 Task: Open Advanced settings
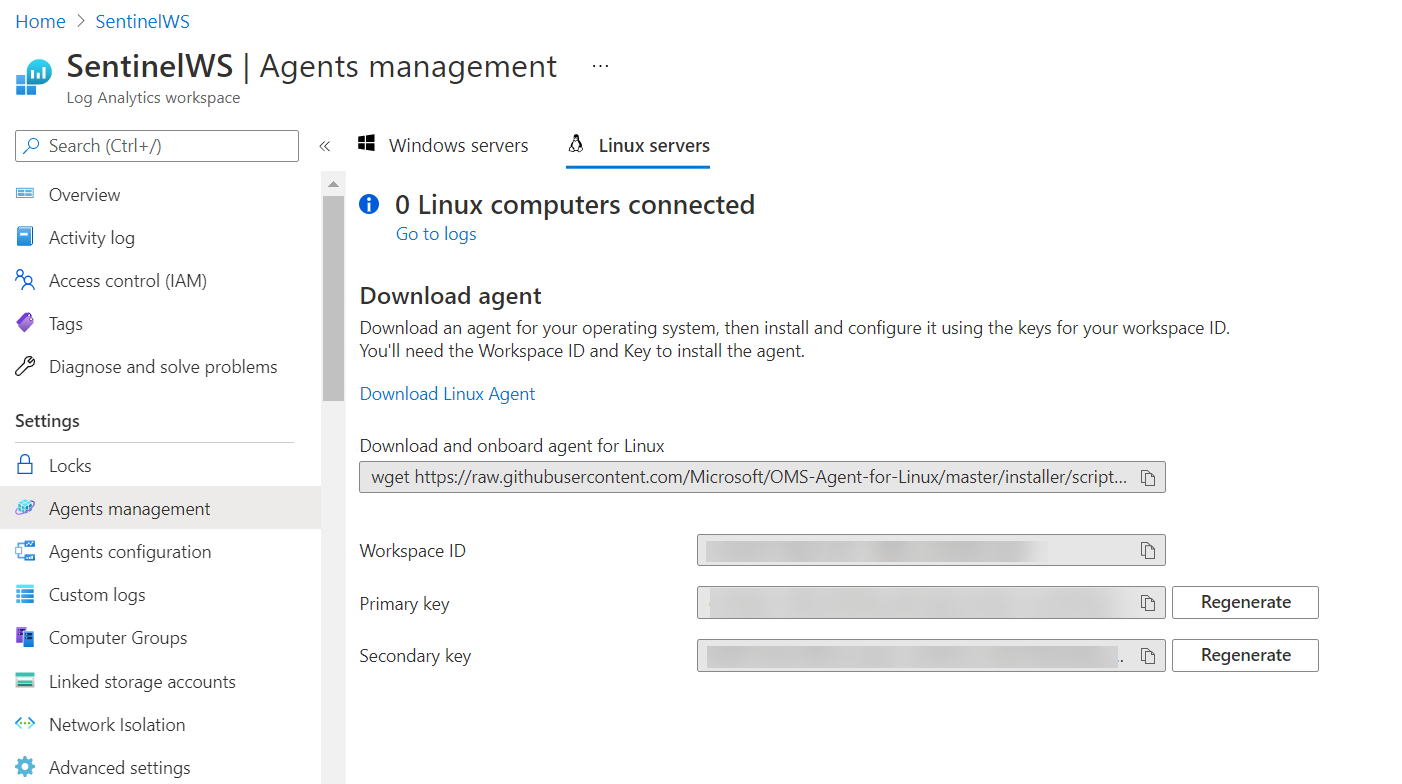point(119,766)
